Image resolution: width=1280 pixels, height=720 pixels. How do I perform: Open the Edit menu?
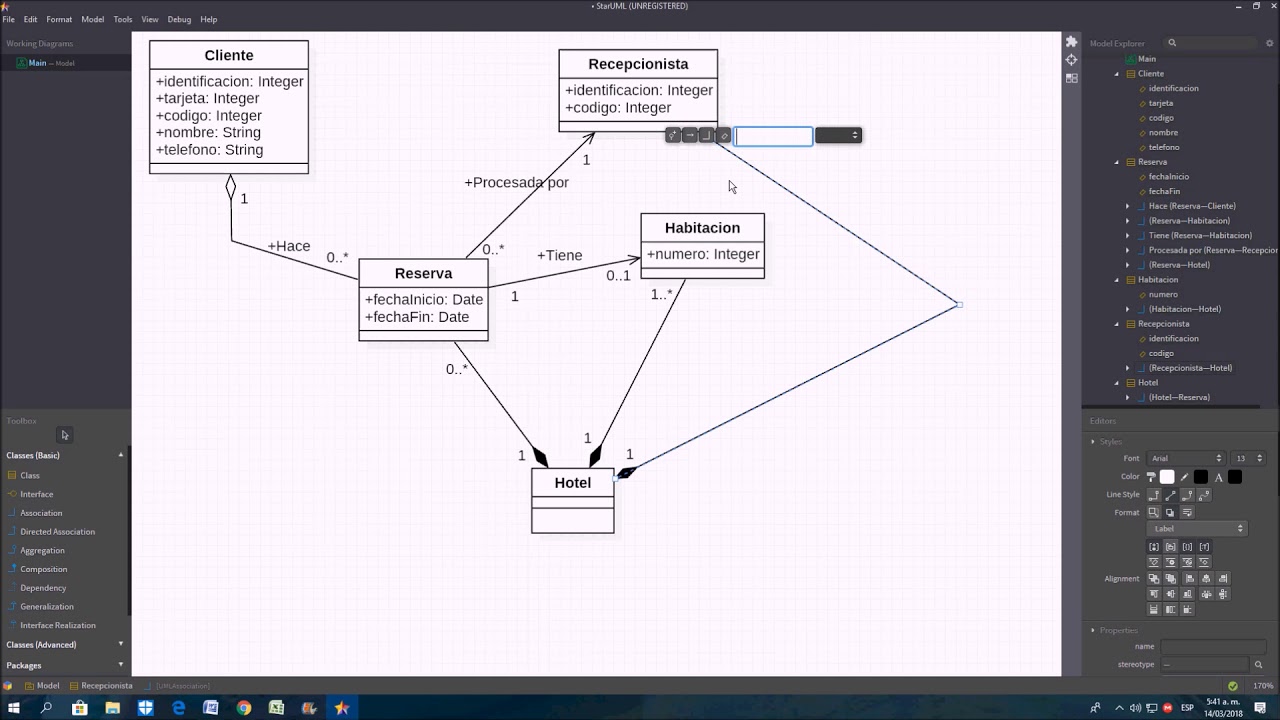pyautogui.click(x=30, y=19)
